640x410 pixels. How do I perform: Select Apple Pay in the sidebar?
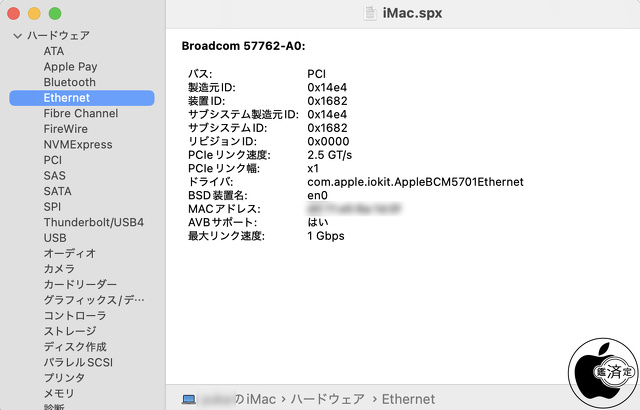[70, 67]
